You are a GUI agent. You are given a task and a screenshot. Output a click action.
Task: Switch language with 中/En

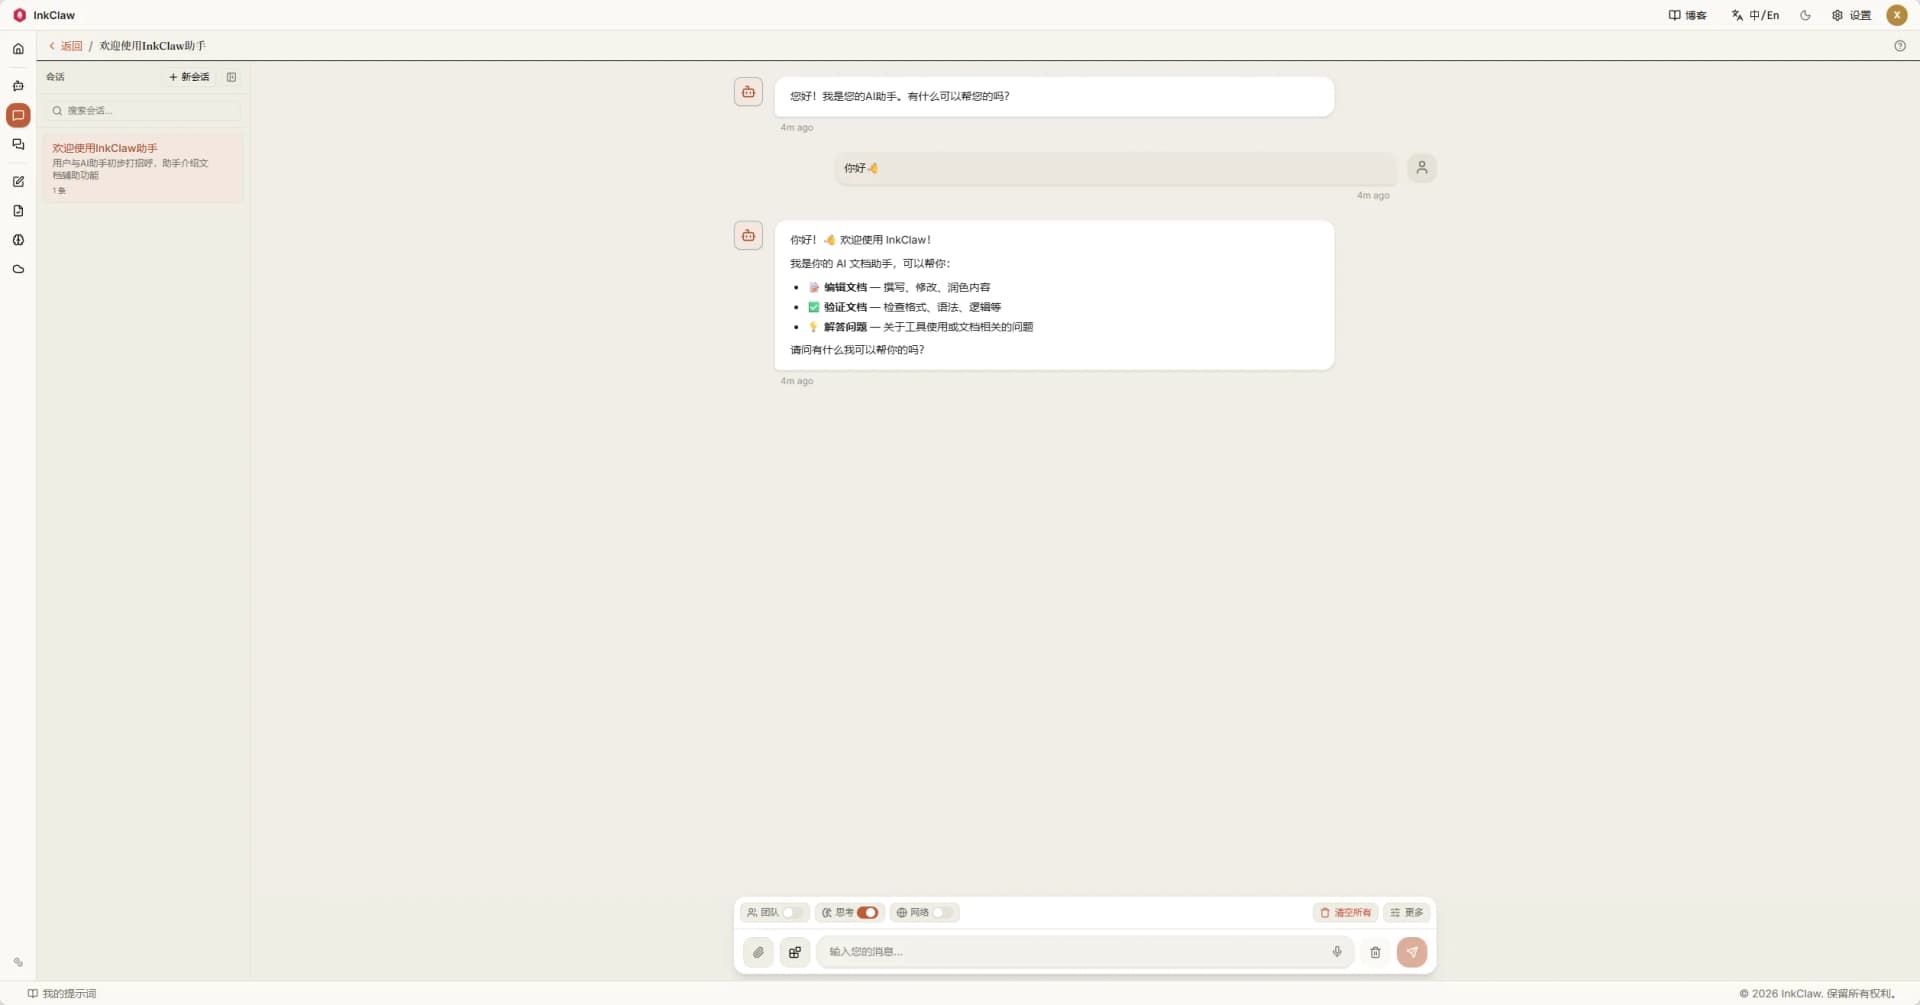(1756, 15)
